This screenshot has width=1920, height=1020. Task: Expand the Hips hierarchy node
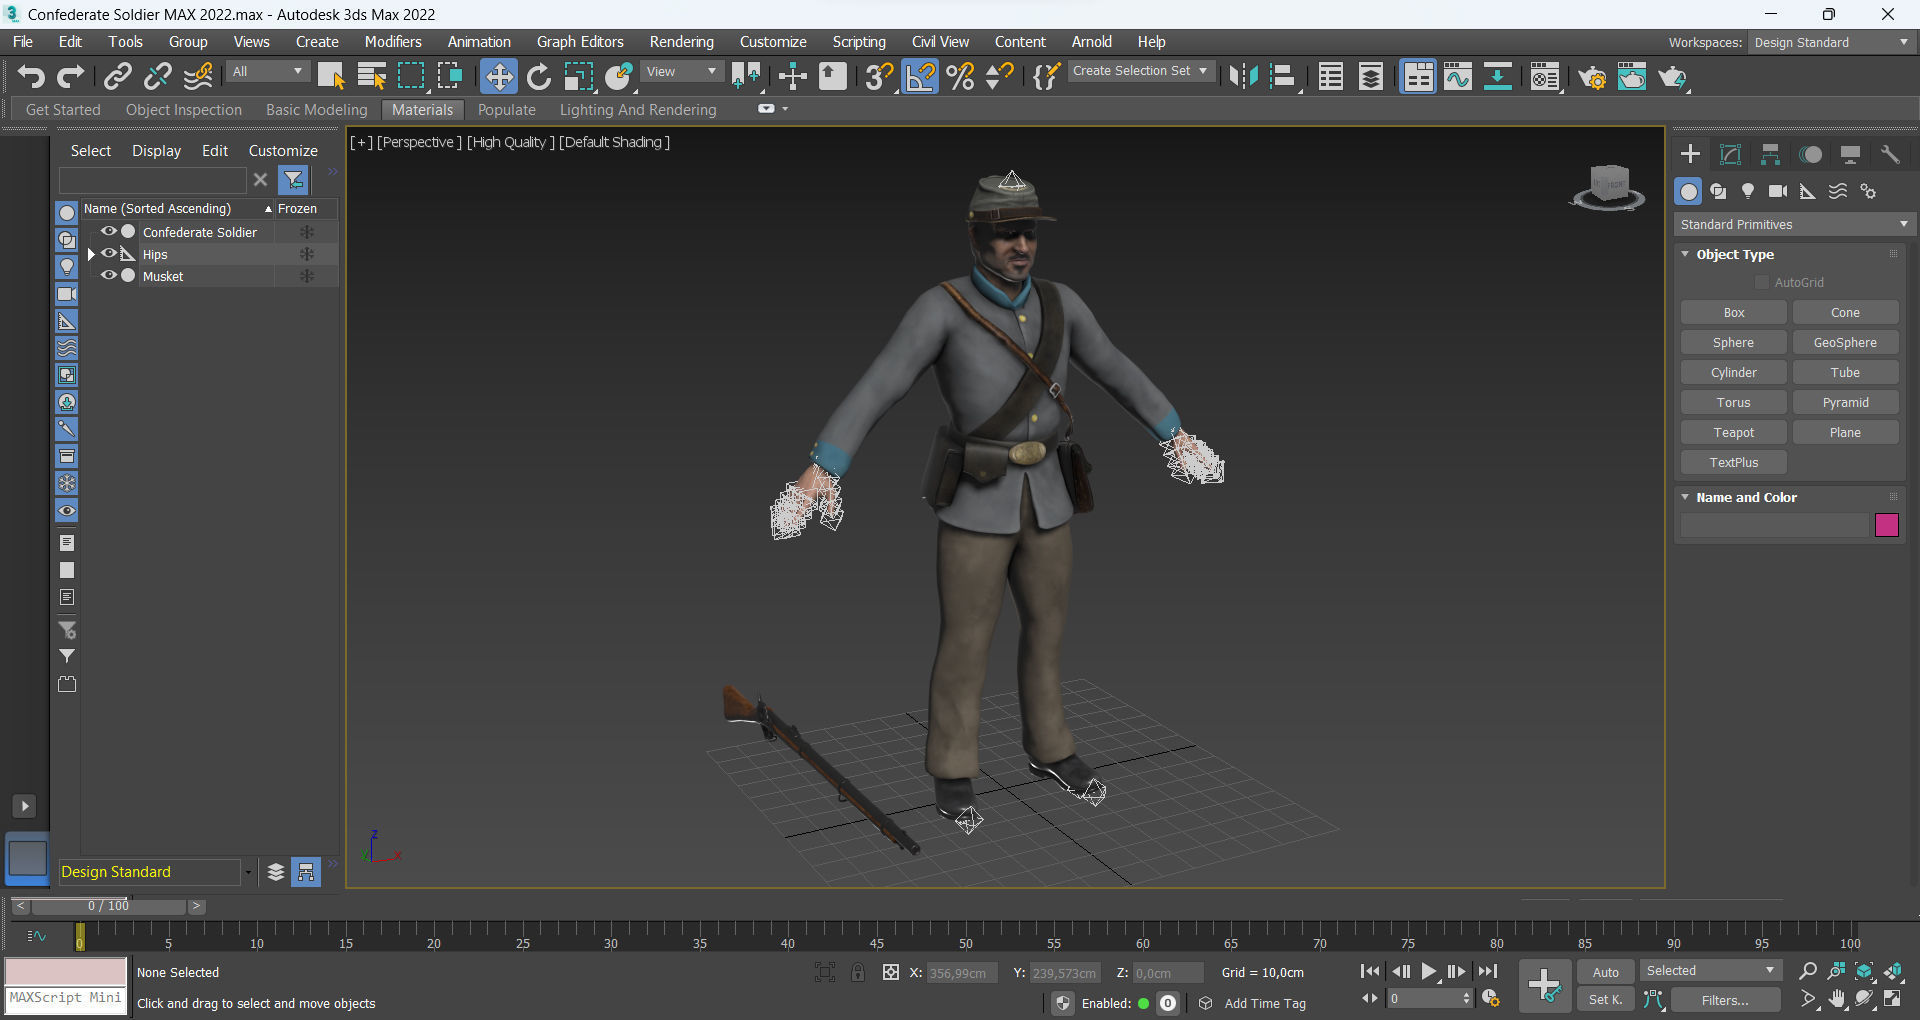point(91,254)
